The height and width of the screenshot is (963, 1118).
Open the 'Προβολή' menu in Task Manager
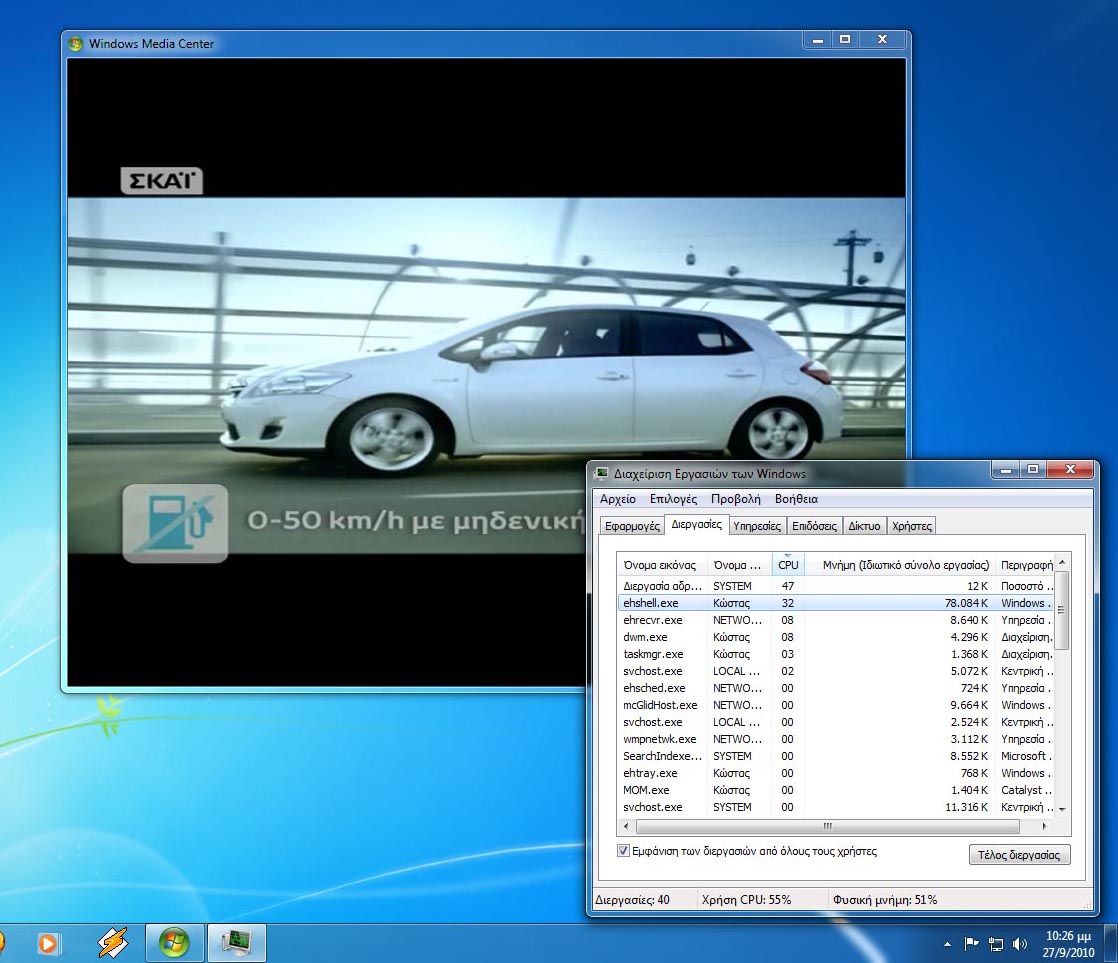click(x=735, y=499)
